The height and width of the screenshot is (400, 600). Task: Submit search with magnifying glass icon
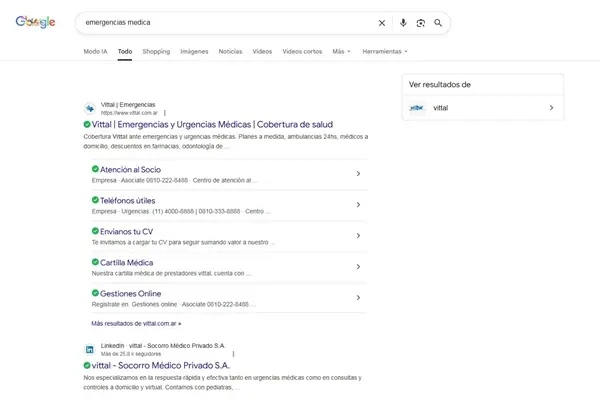(x=438, y=23)
